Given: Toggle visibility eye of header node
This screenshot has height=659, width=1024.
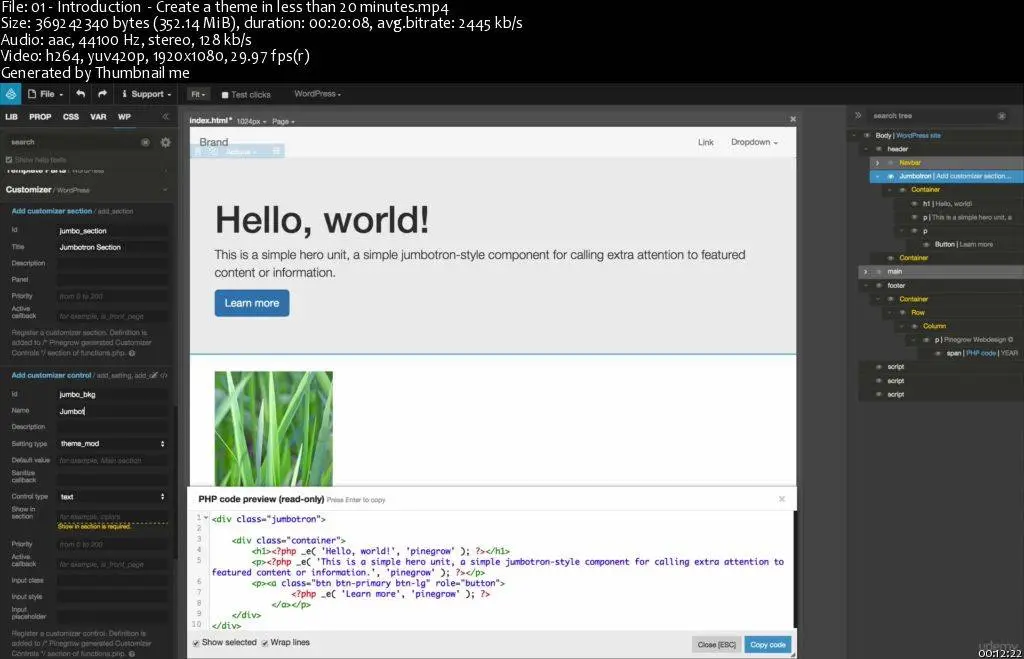Looking at the screenshot, I should pos(878,149).
